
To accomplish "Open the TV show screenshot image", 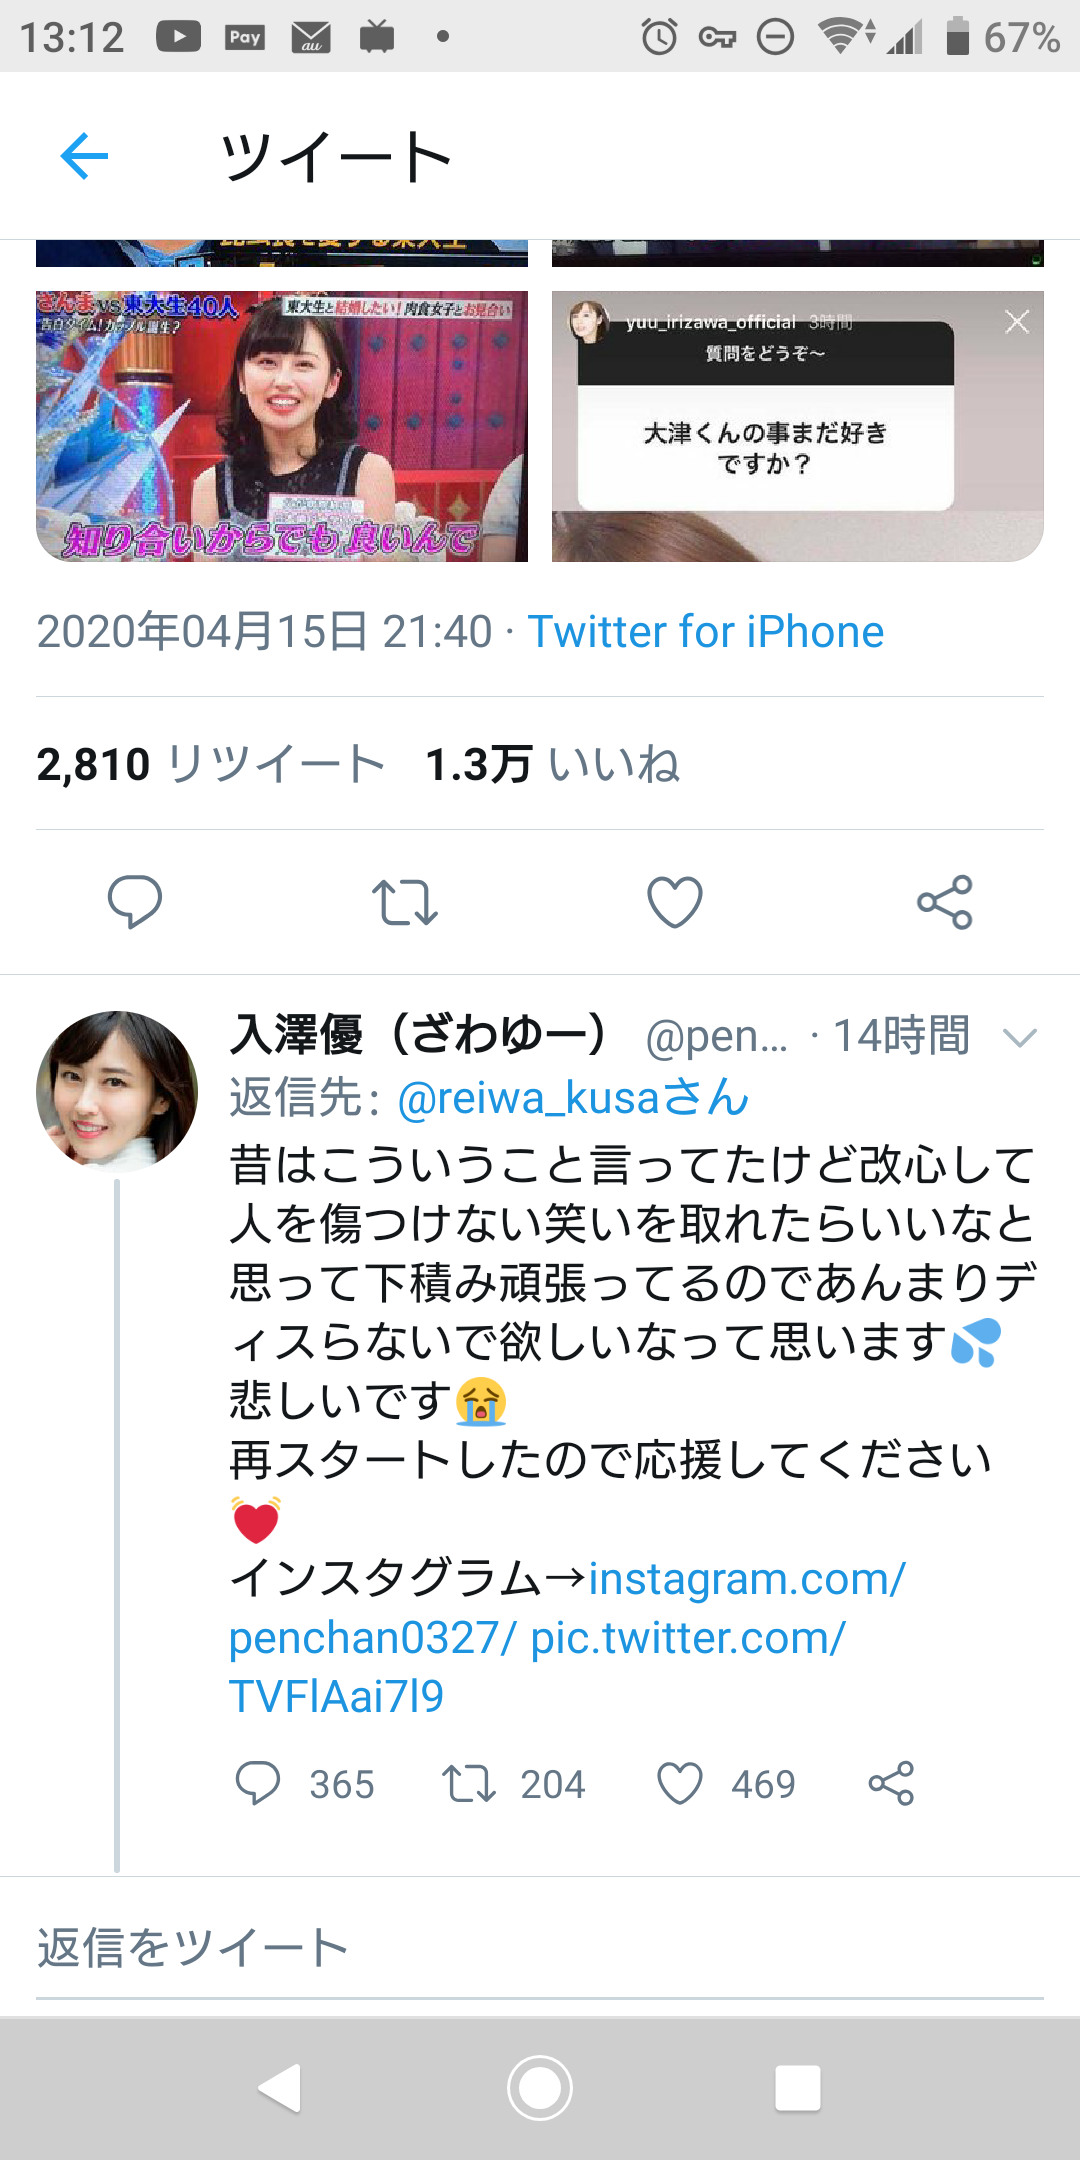I will click(x=282, y=426).
